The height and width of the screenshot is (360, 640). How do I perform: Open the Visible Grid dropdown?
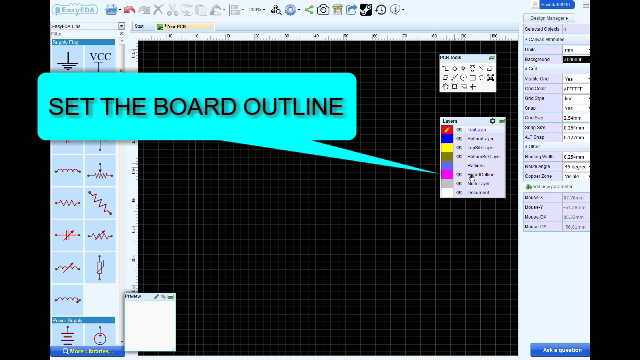(x=576, y=79)
